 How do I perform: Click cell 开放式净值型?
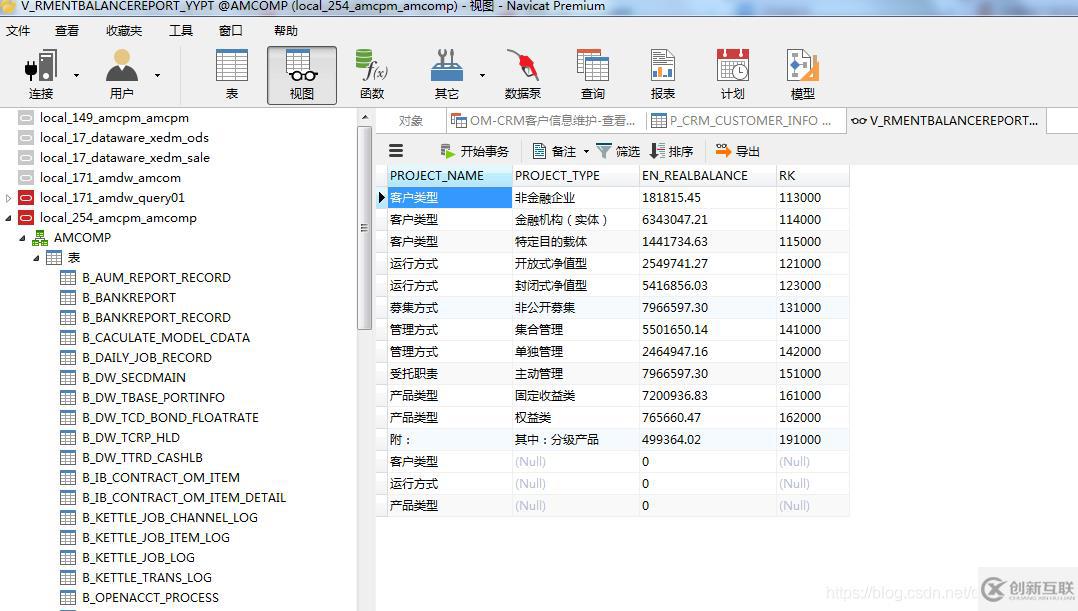575,264
